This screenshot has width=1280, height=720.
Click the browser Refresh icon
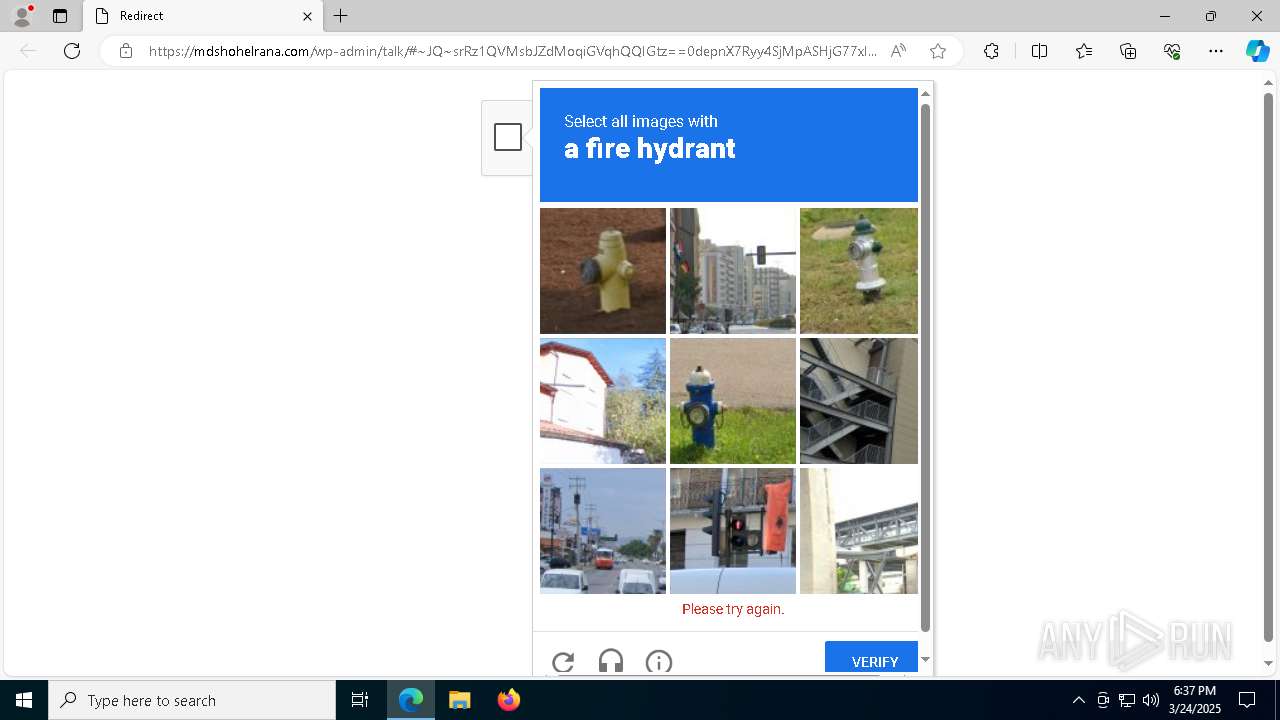click(72, 51)
